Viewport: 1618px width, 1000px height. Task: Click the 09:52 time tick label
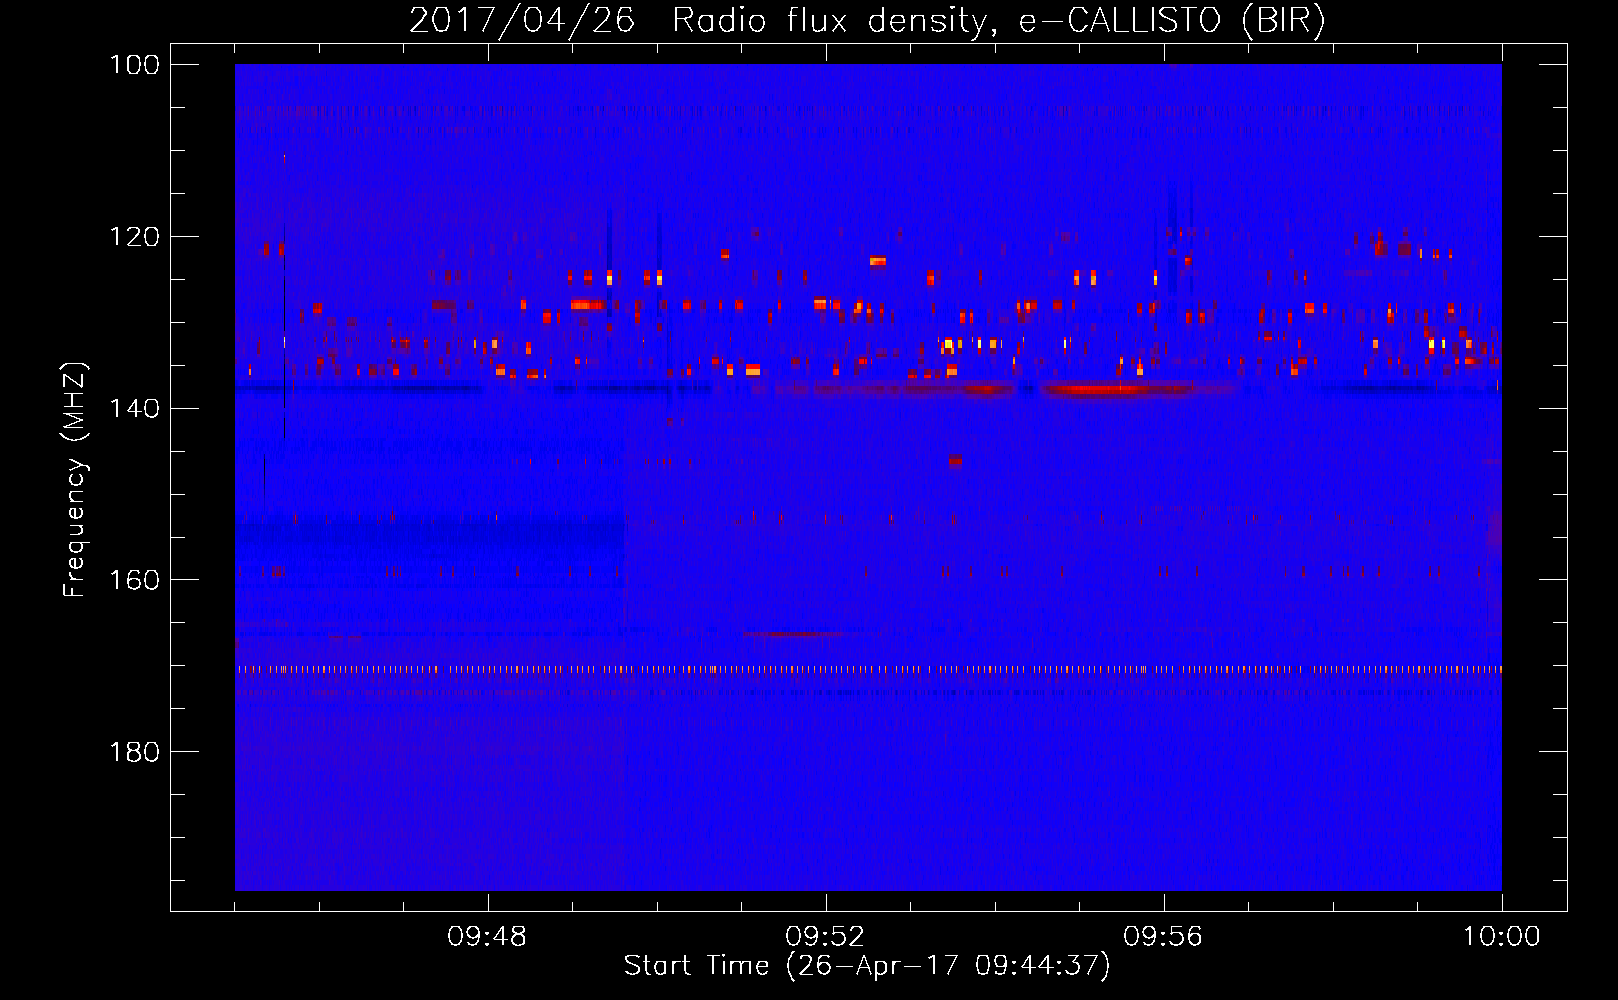825,937
